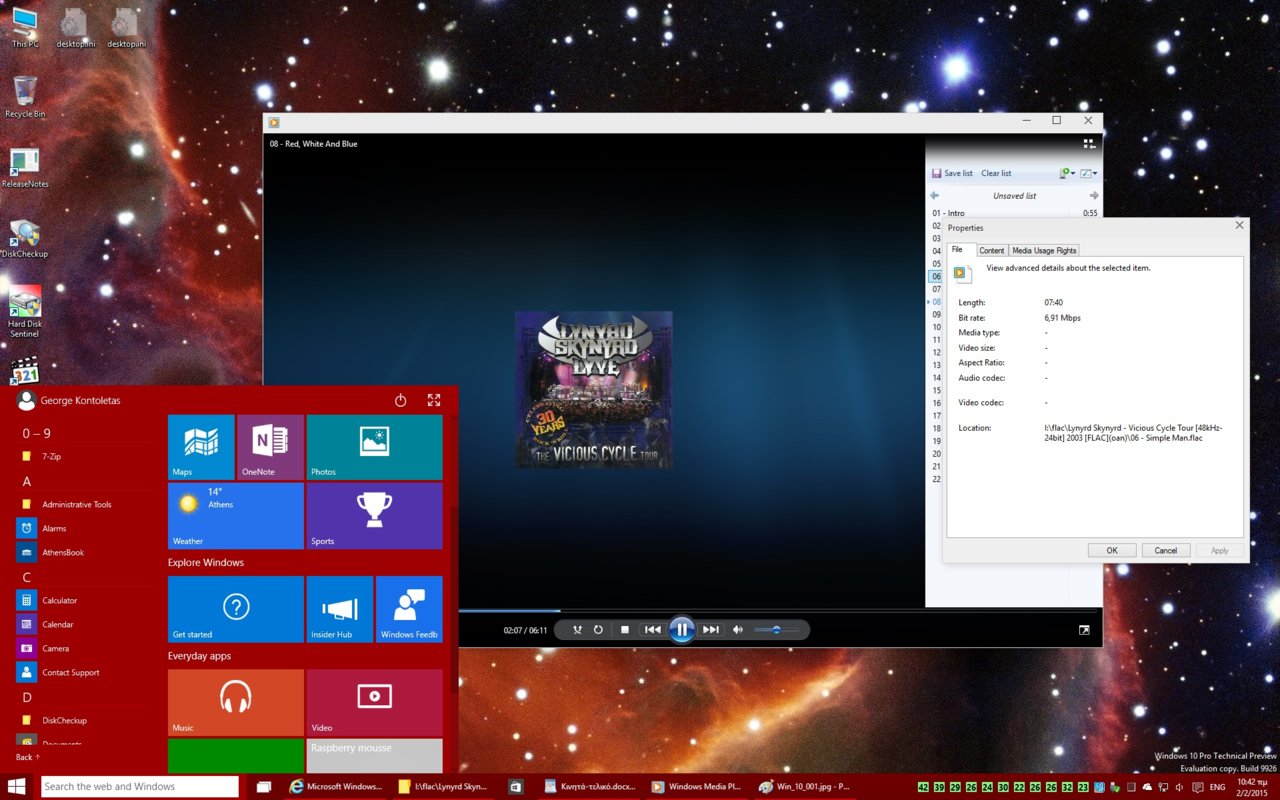Skip to the next track
Image resolution: width=1280 pixels, height=800 pixels.
tap(711, 630)
